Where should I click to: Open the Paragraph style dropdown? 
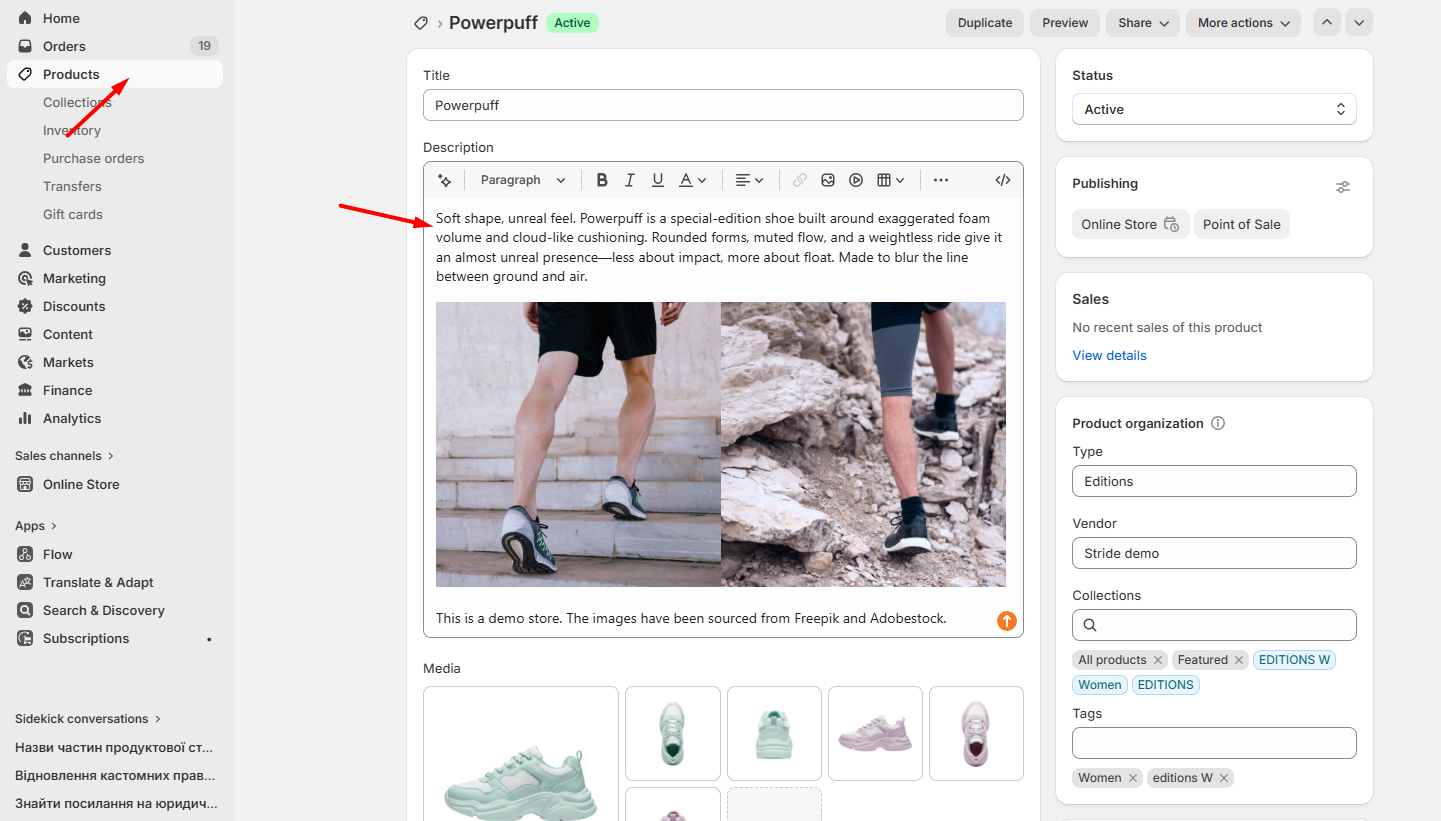coord(523,180)
